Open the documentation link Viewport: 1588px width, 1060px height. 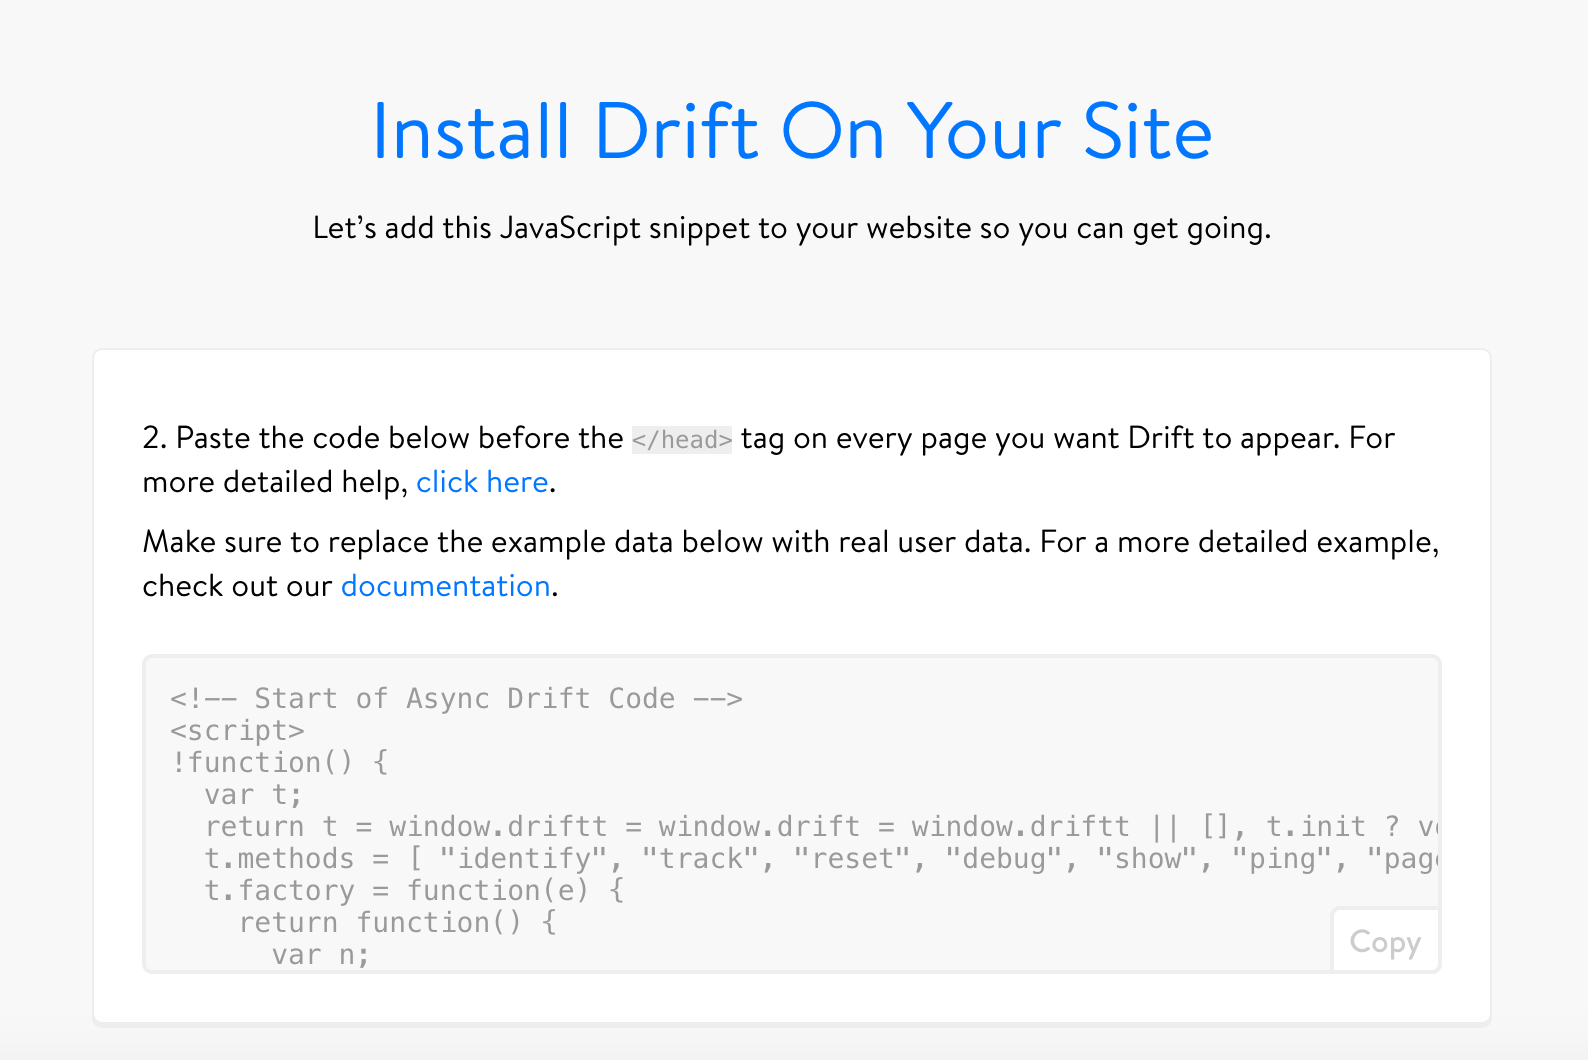[x=445, y=586]
